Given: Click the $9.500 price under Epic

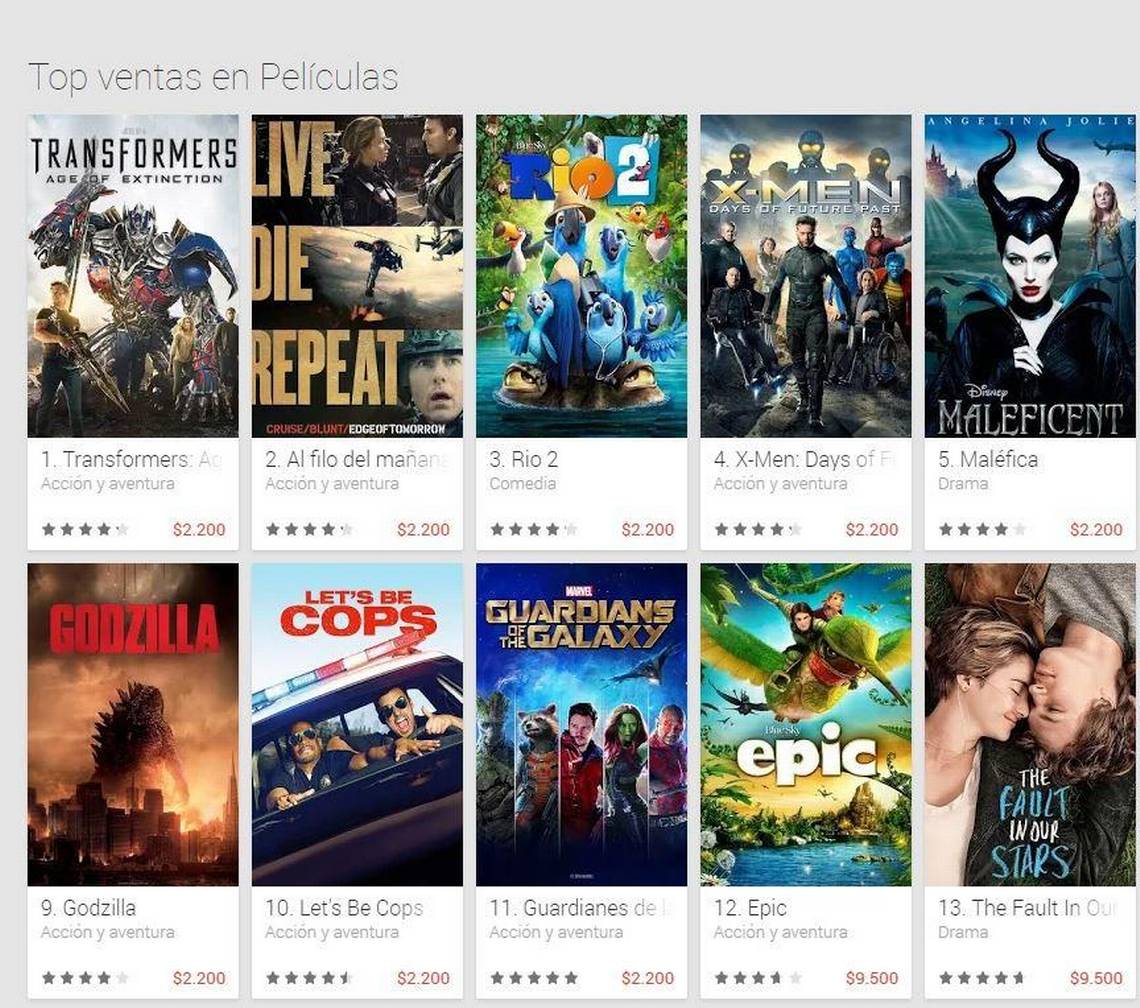Looking at the screenshot, I should tap(872, 978).
